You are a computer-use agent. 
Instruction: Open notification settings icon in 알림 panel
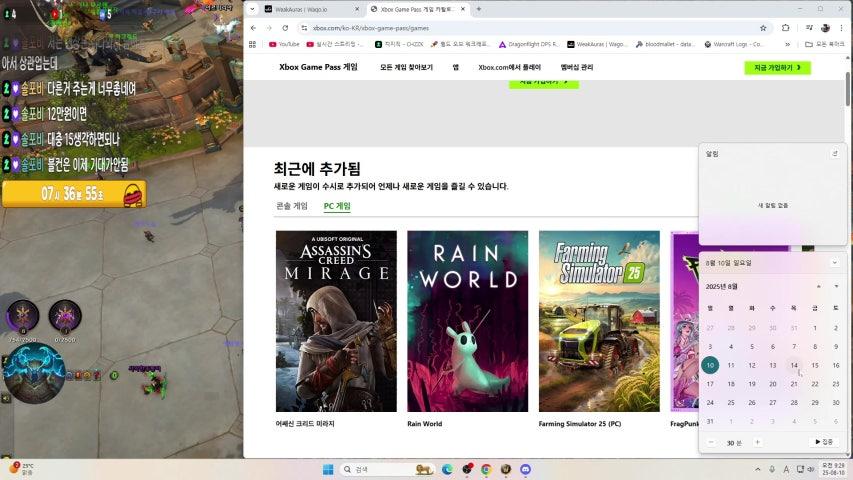(x=835, y=154)
